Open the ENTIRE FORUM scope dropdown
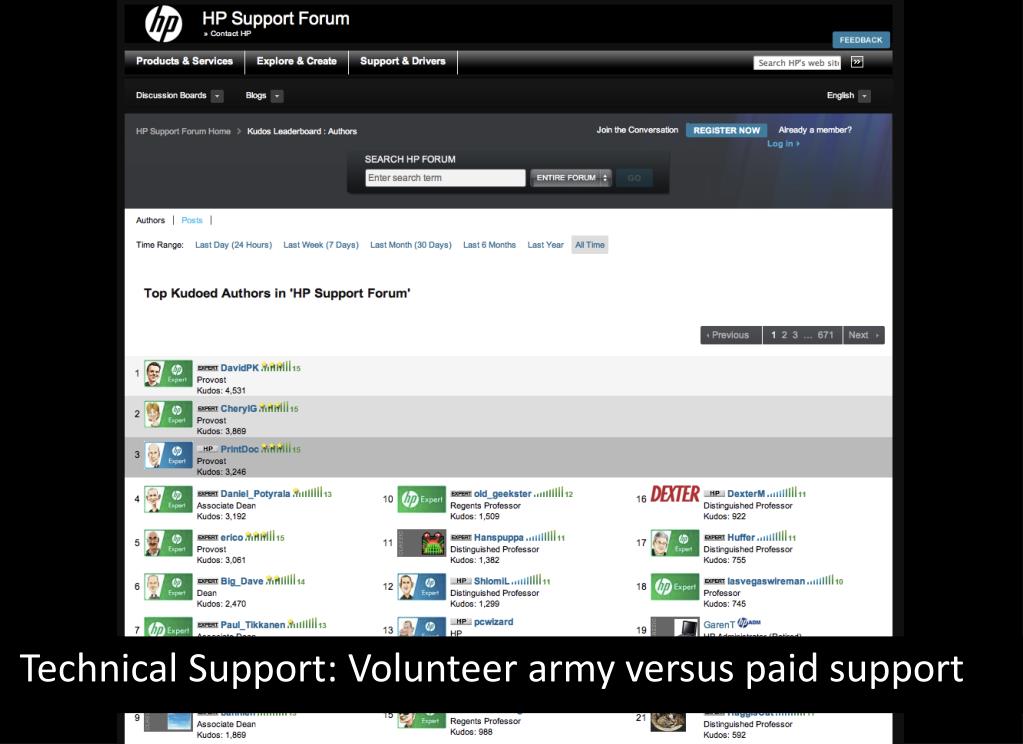The width and height of the screenshot is (1023, 744). click(x=571, y=178)
